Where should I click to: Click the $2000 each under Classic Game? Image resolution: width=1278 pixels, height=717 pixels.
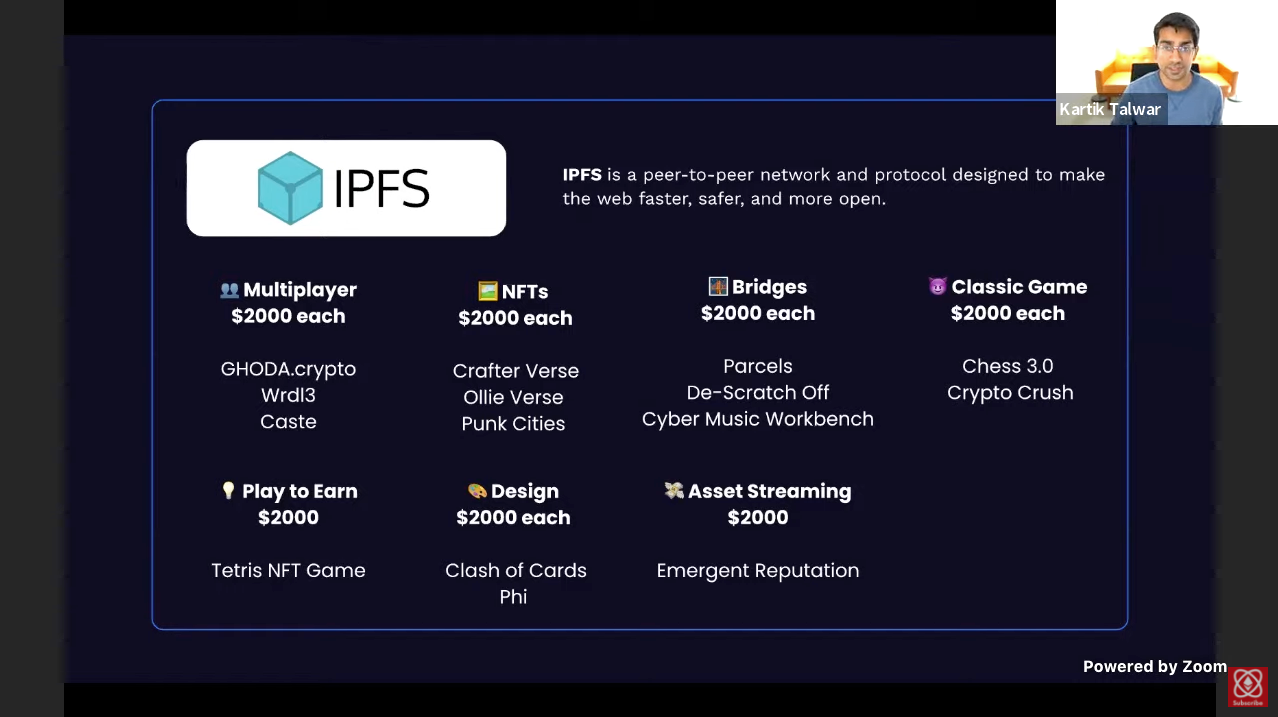click(1008, 313)
